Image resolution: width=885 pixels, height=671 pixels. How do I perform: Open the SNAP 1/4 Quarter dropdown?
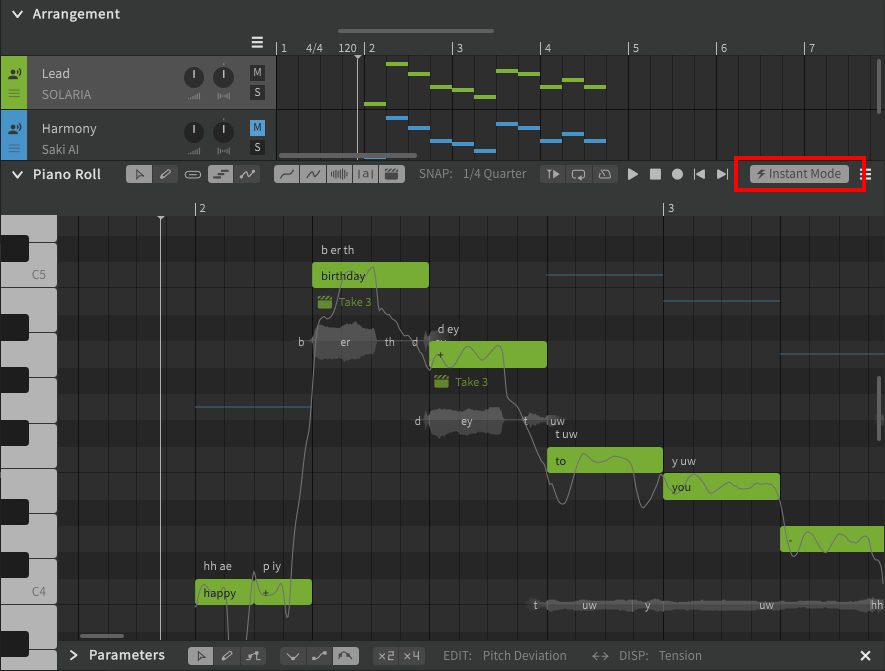point(496,173)
